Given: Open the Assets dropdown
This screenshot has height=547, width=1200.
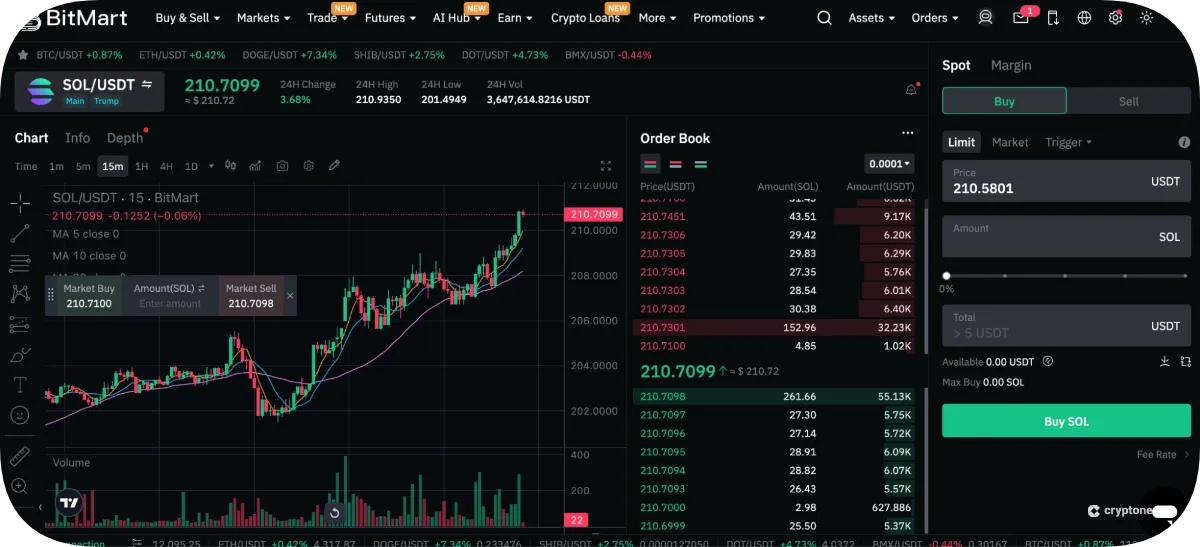Looking at the screenshot, I should (872, 18).
